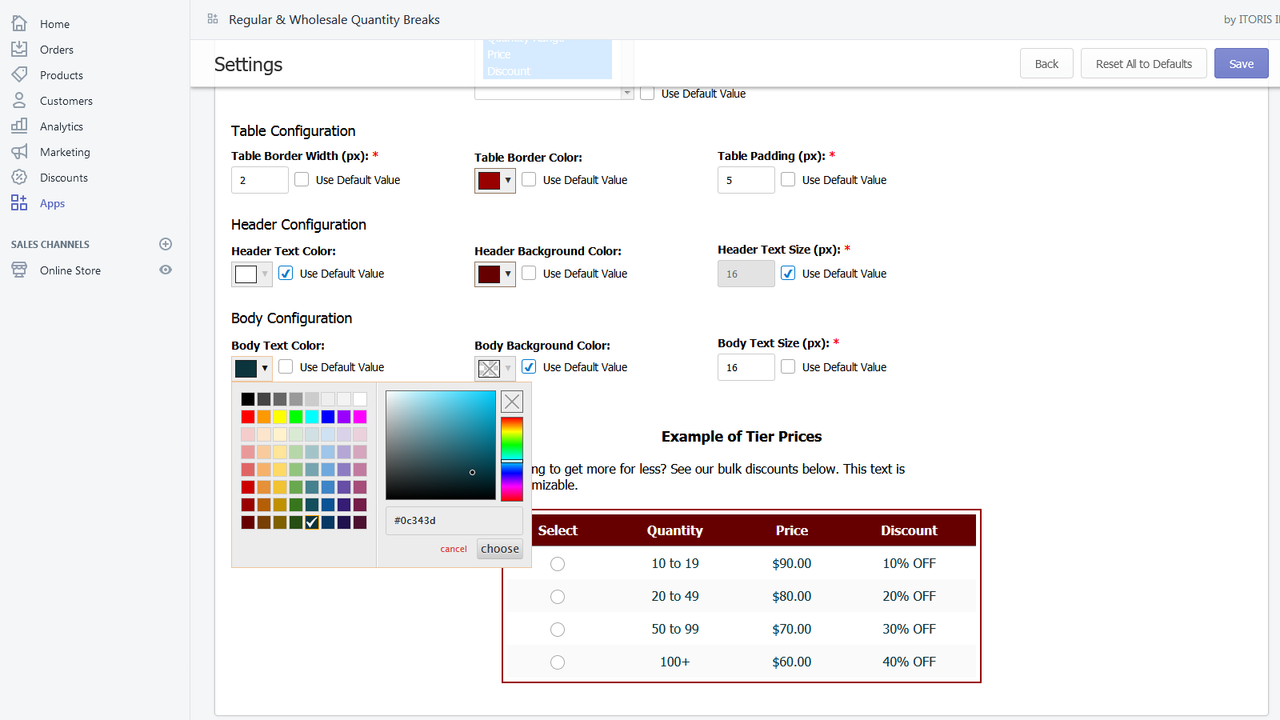Pick the bright red palette swatch
Image resolution: width=1280 pixels, height=720 pixels.
tap(248, 416)
